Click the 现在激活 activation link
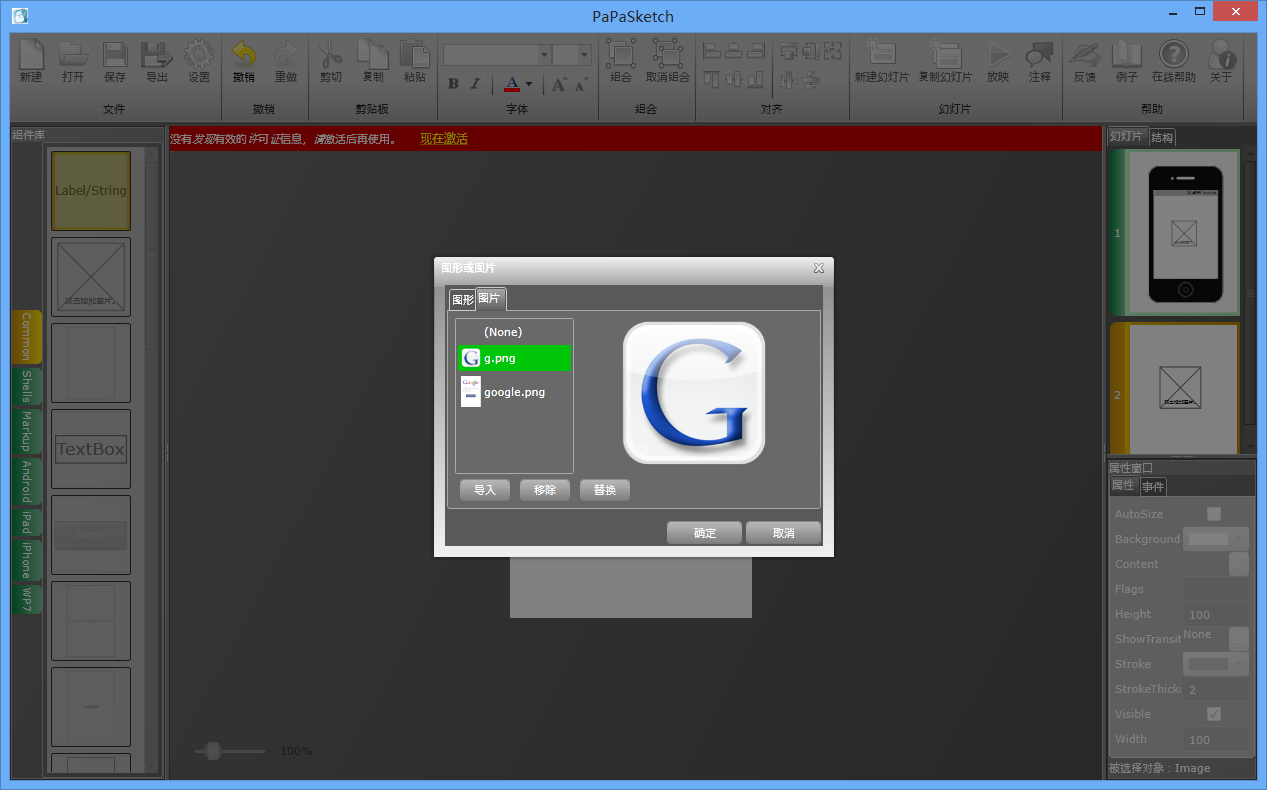The height and width of the screenshot is (790, 1267). tap(444, 139)
